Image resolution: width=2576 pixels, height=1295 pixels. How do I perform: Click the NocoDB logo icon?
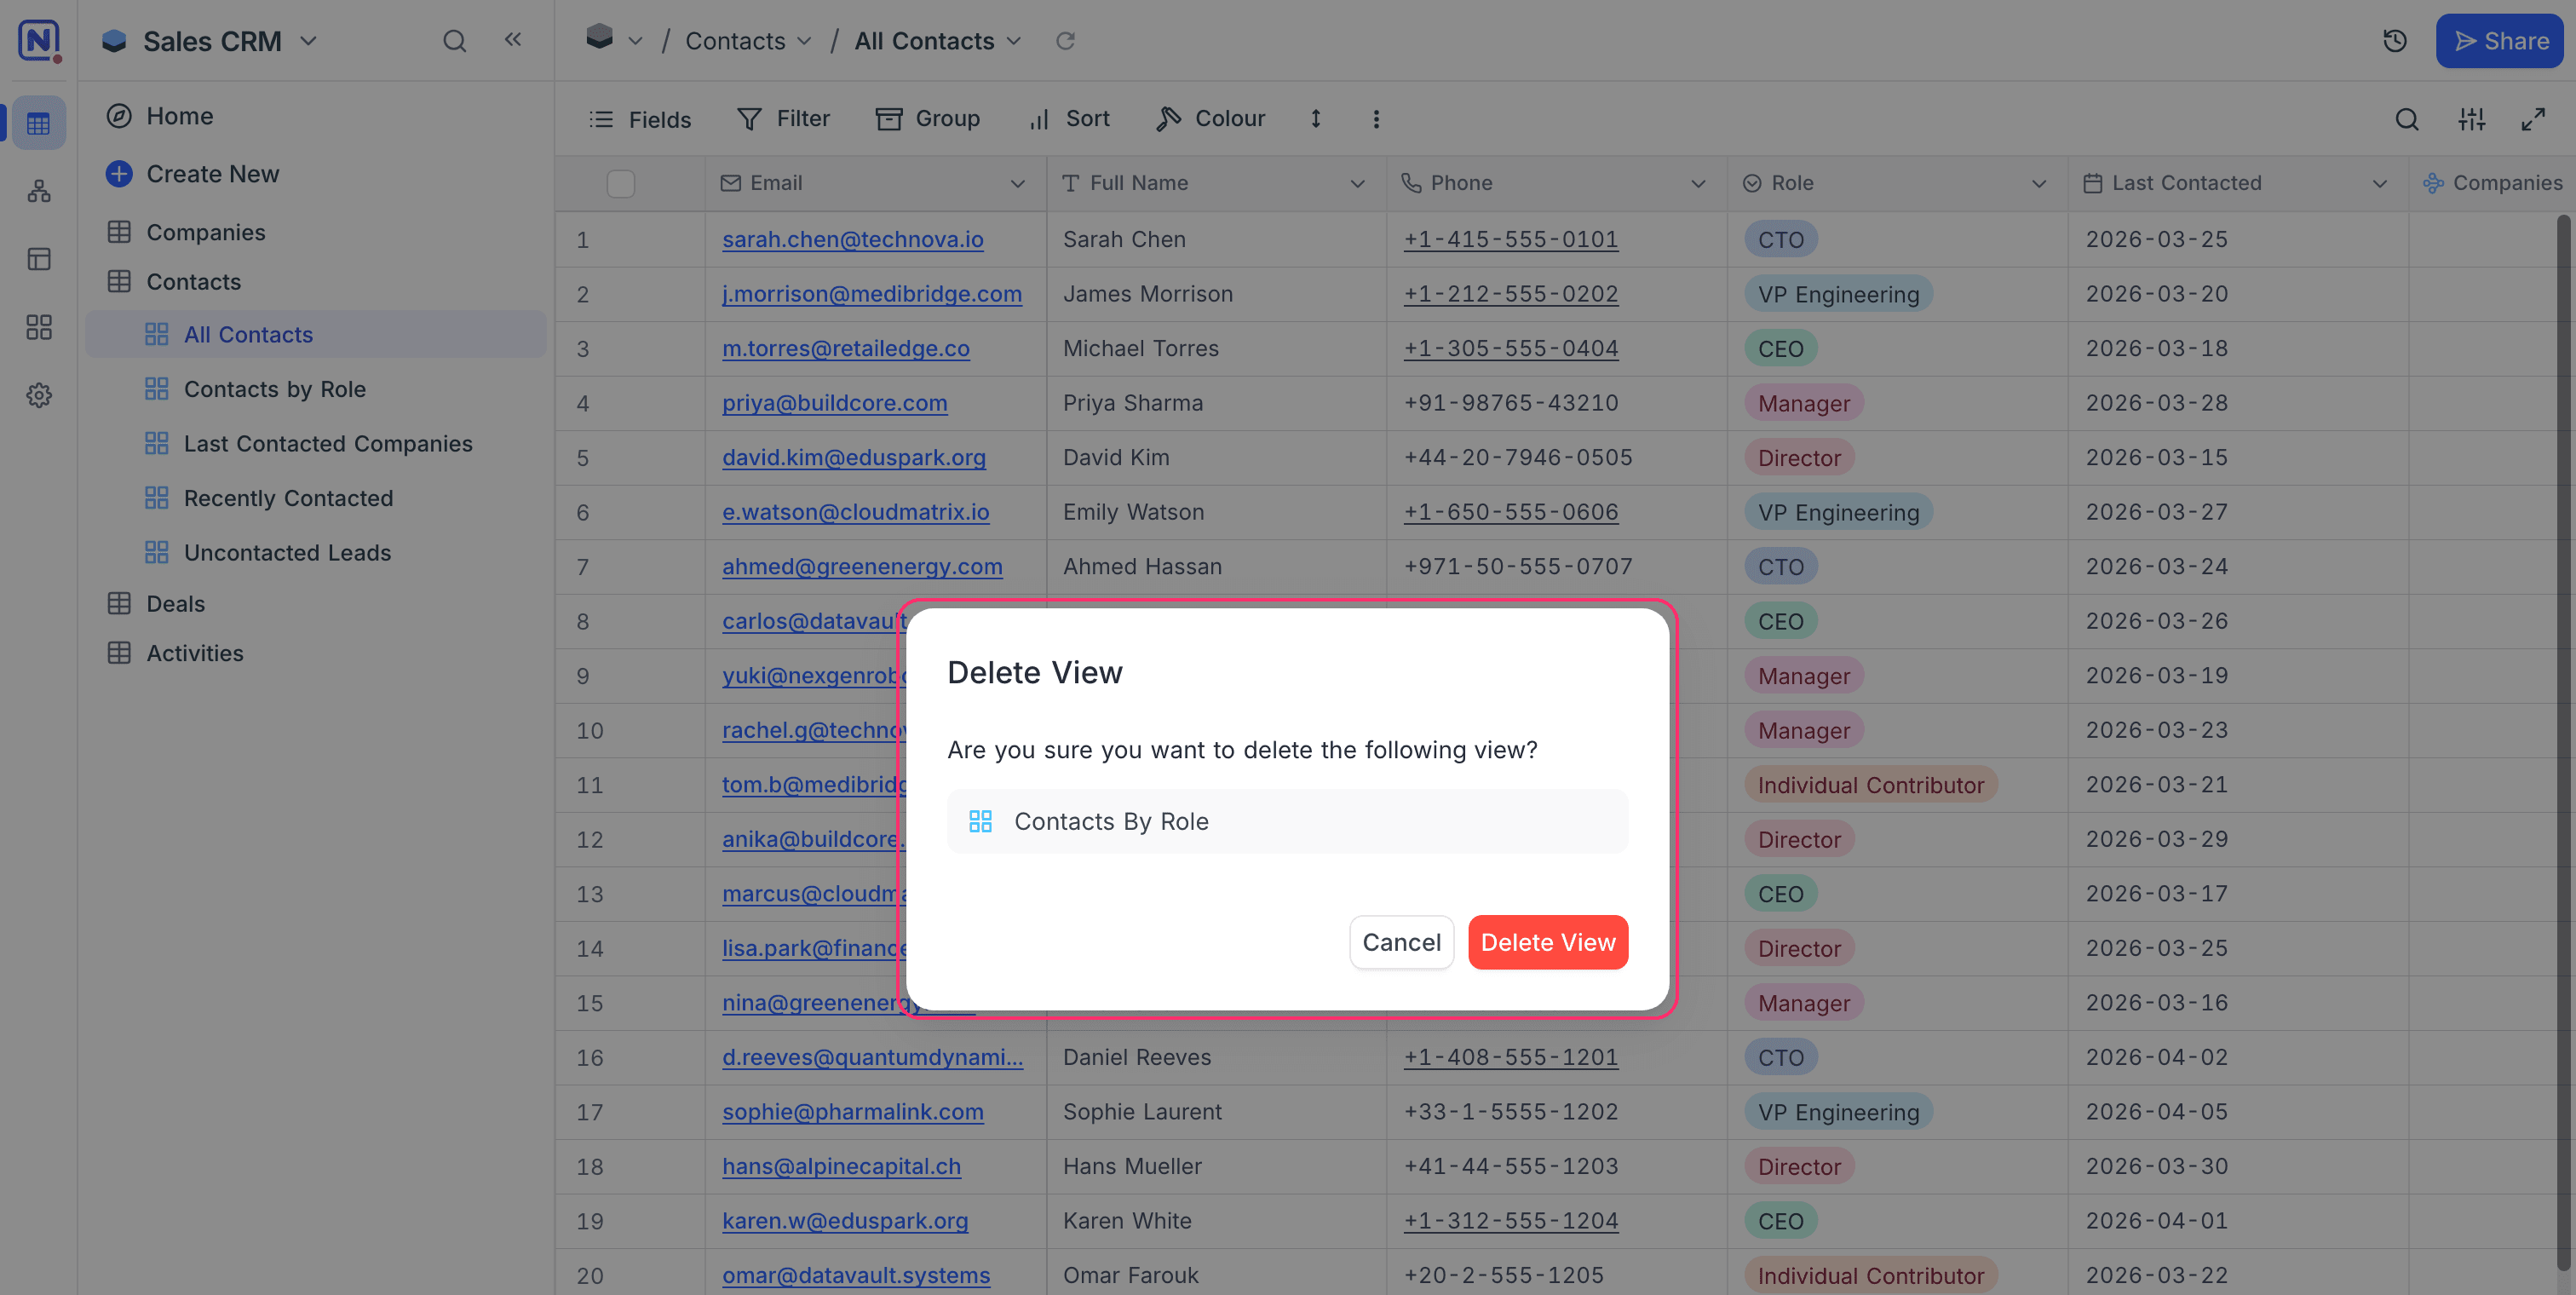[x=39, y=40]
